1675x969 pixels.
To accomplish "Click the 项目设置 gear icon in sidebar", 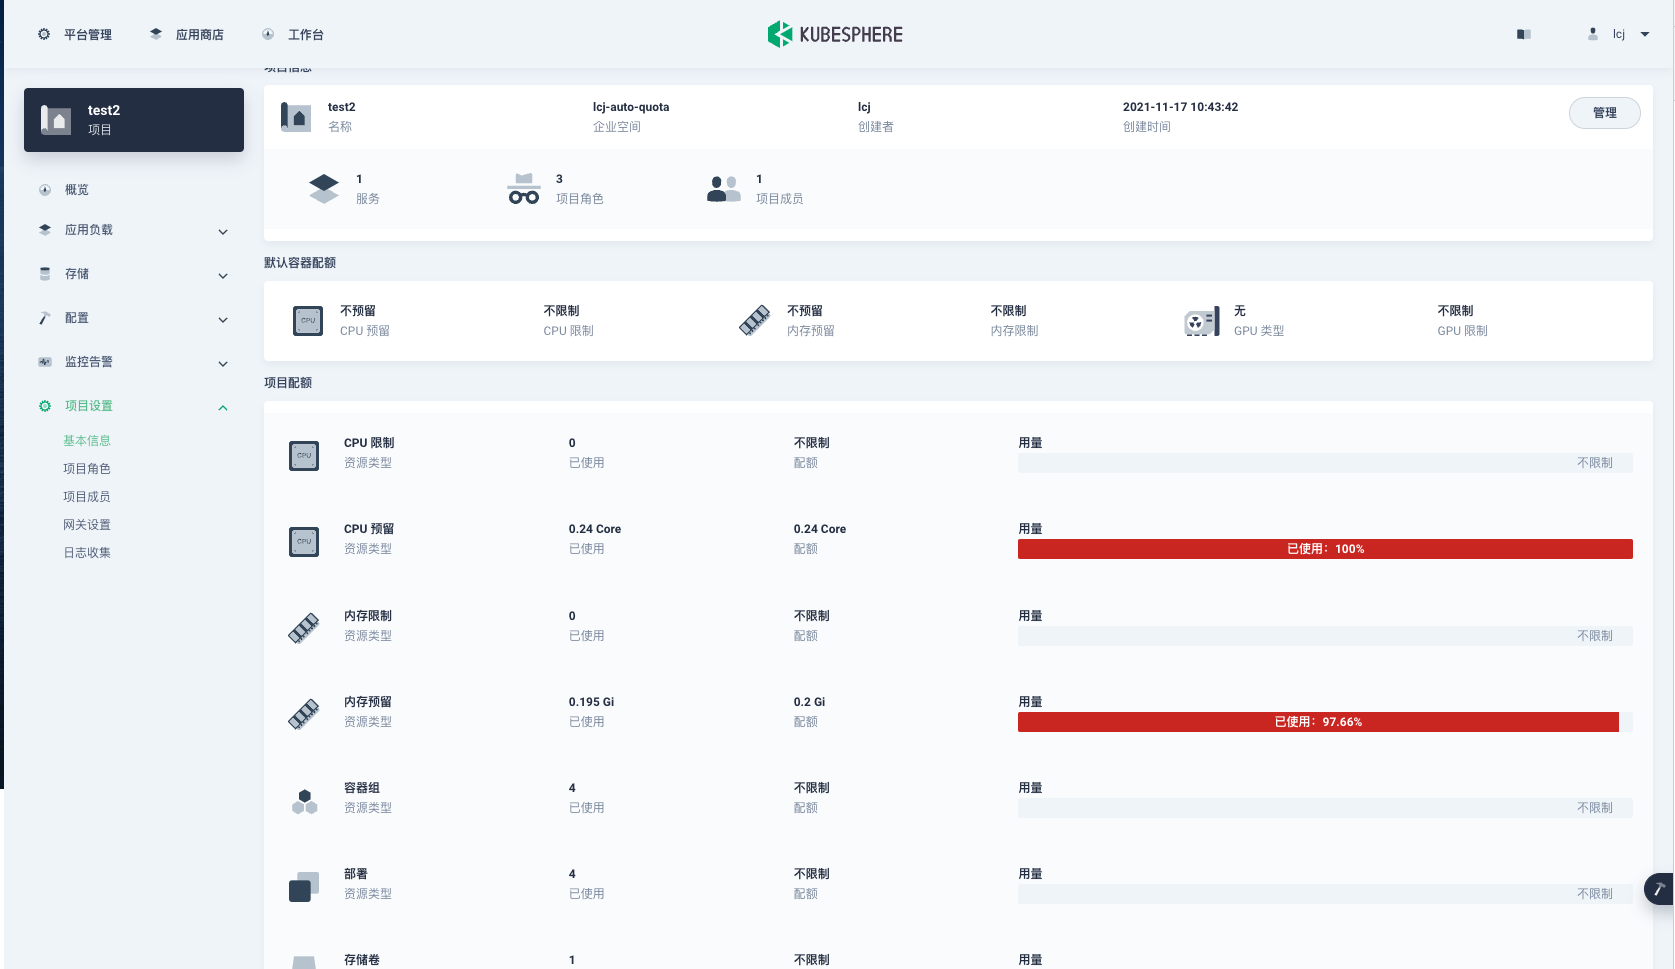I will [x=45, y=406].
